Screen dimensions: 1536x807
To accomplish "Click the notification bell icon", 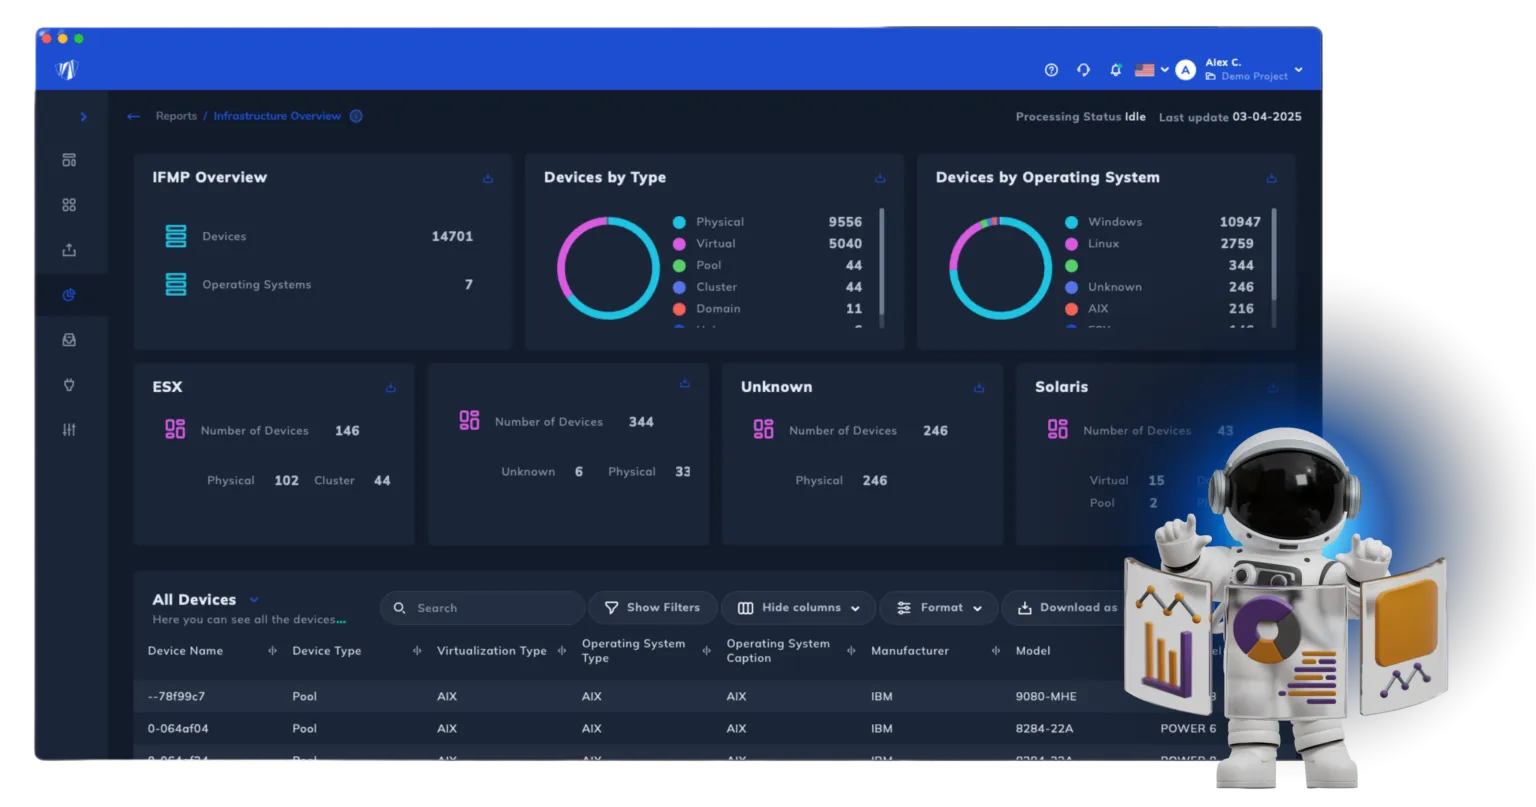I will point(1116,70).
